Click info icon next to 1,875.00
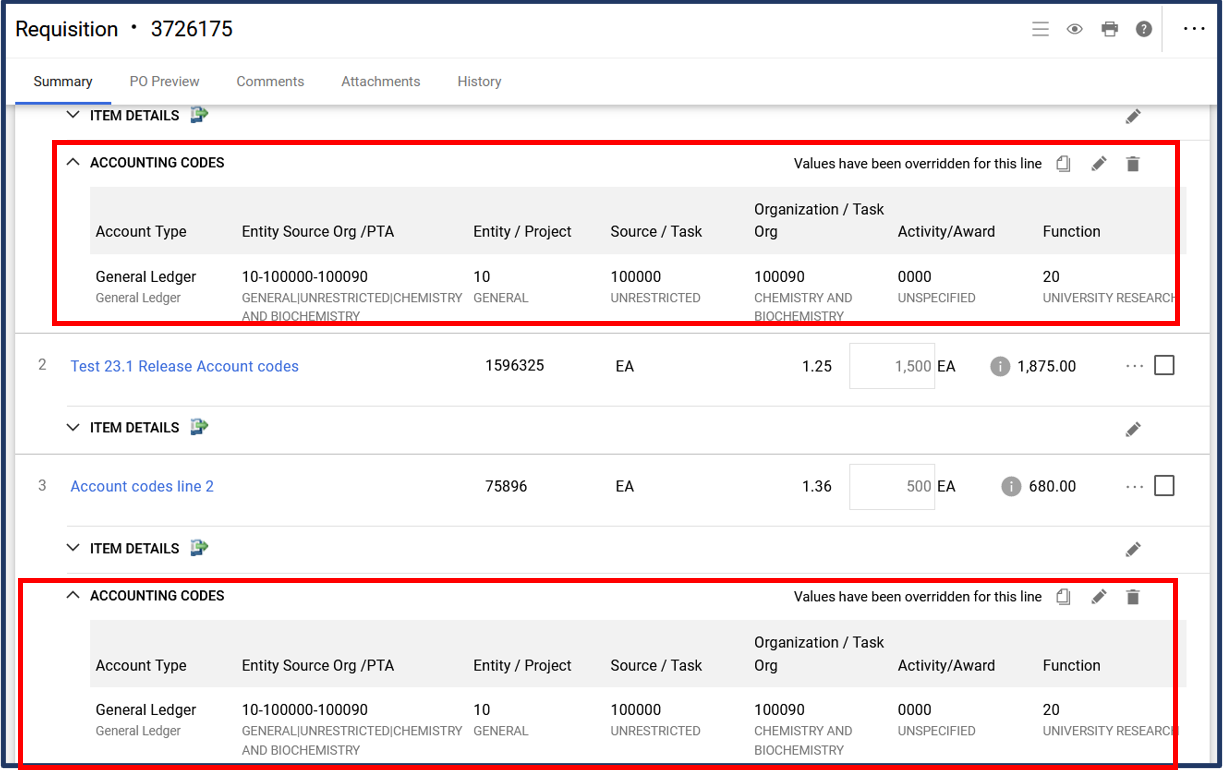The width and height of the screenshot is (1223, 771). (x=999, y=367)
